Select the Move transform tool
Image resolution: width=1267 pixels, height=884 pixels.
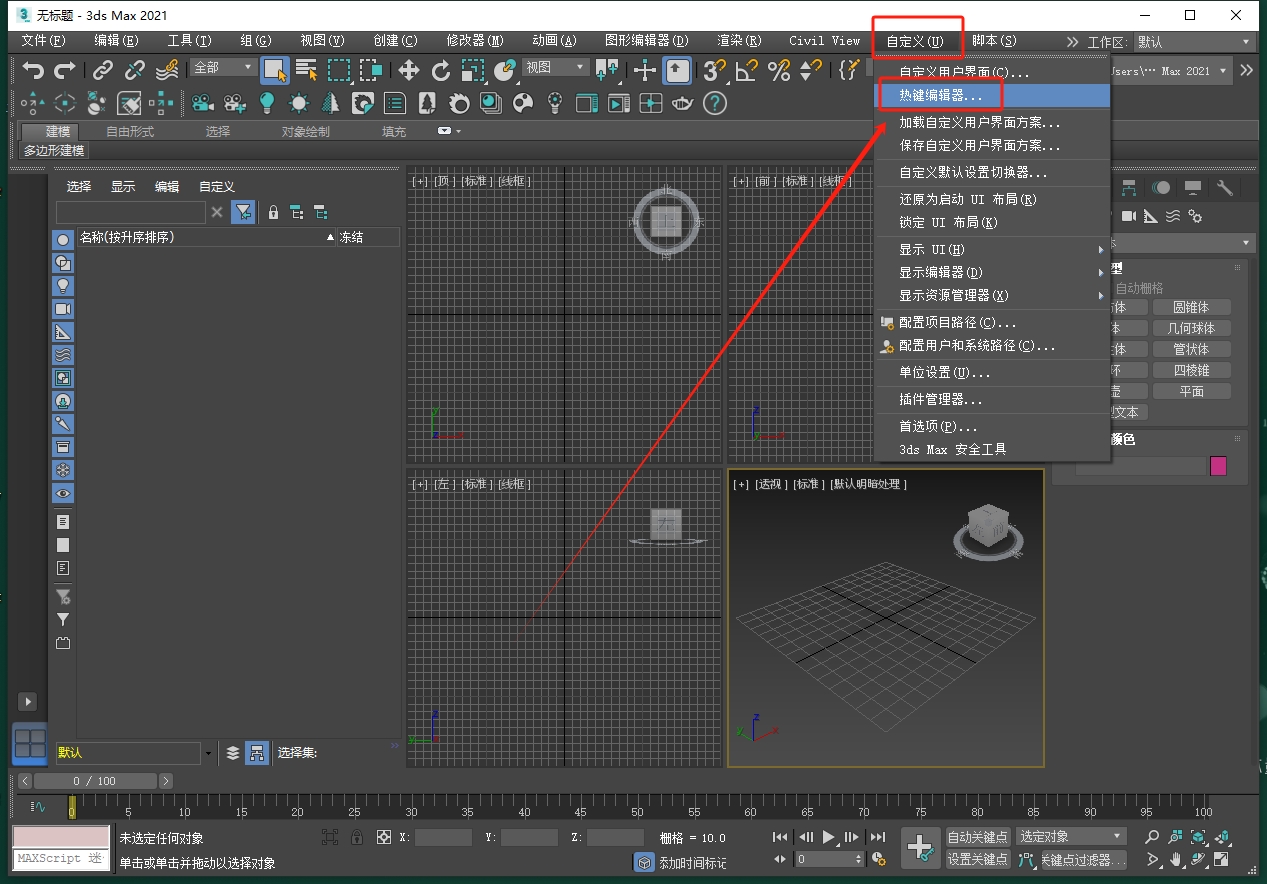[408, 70]
